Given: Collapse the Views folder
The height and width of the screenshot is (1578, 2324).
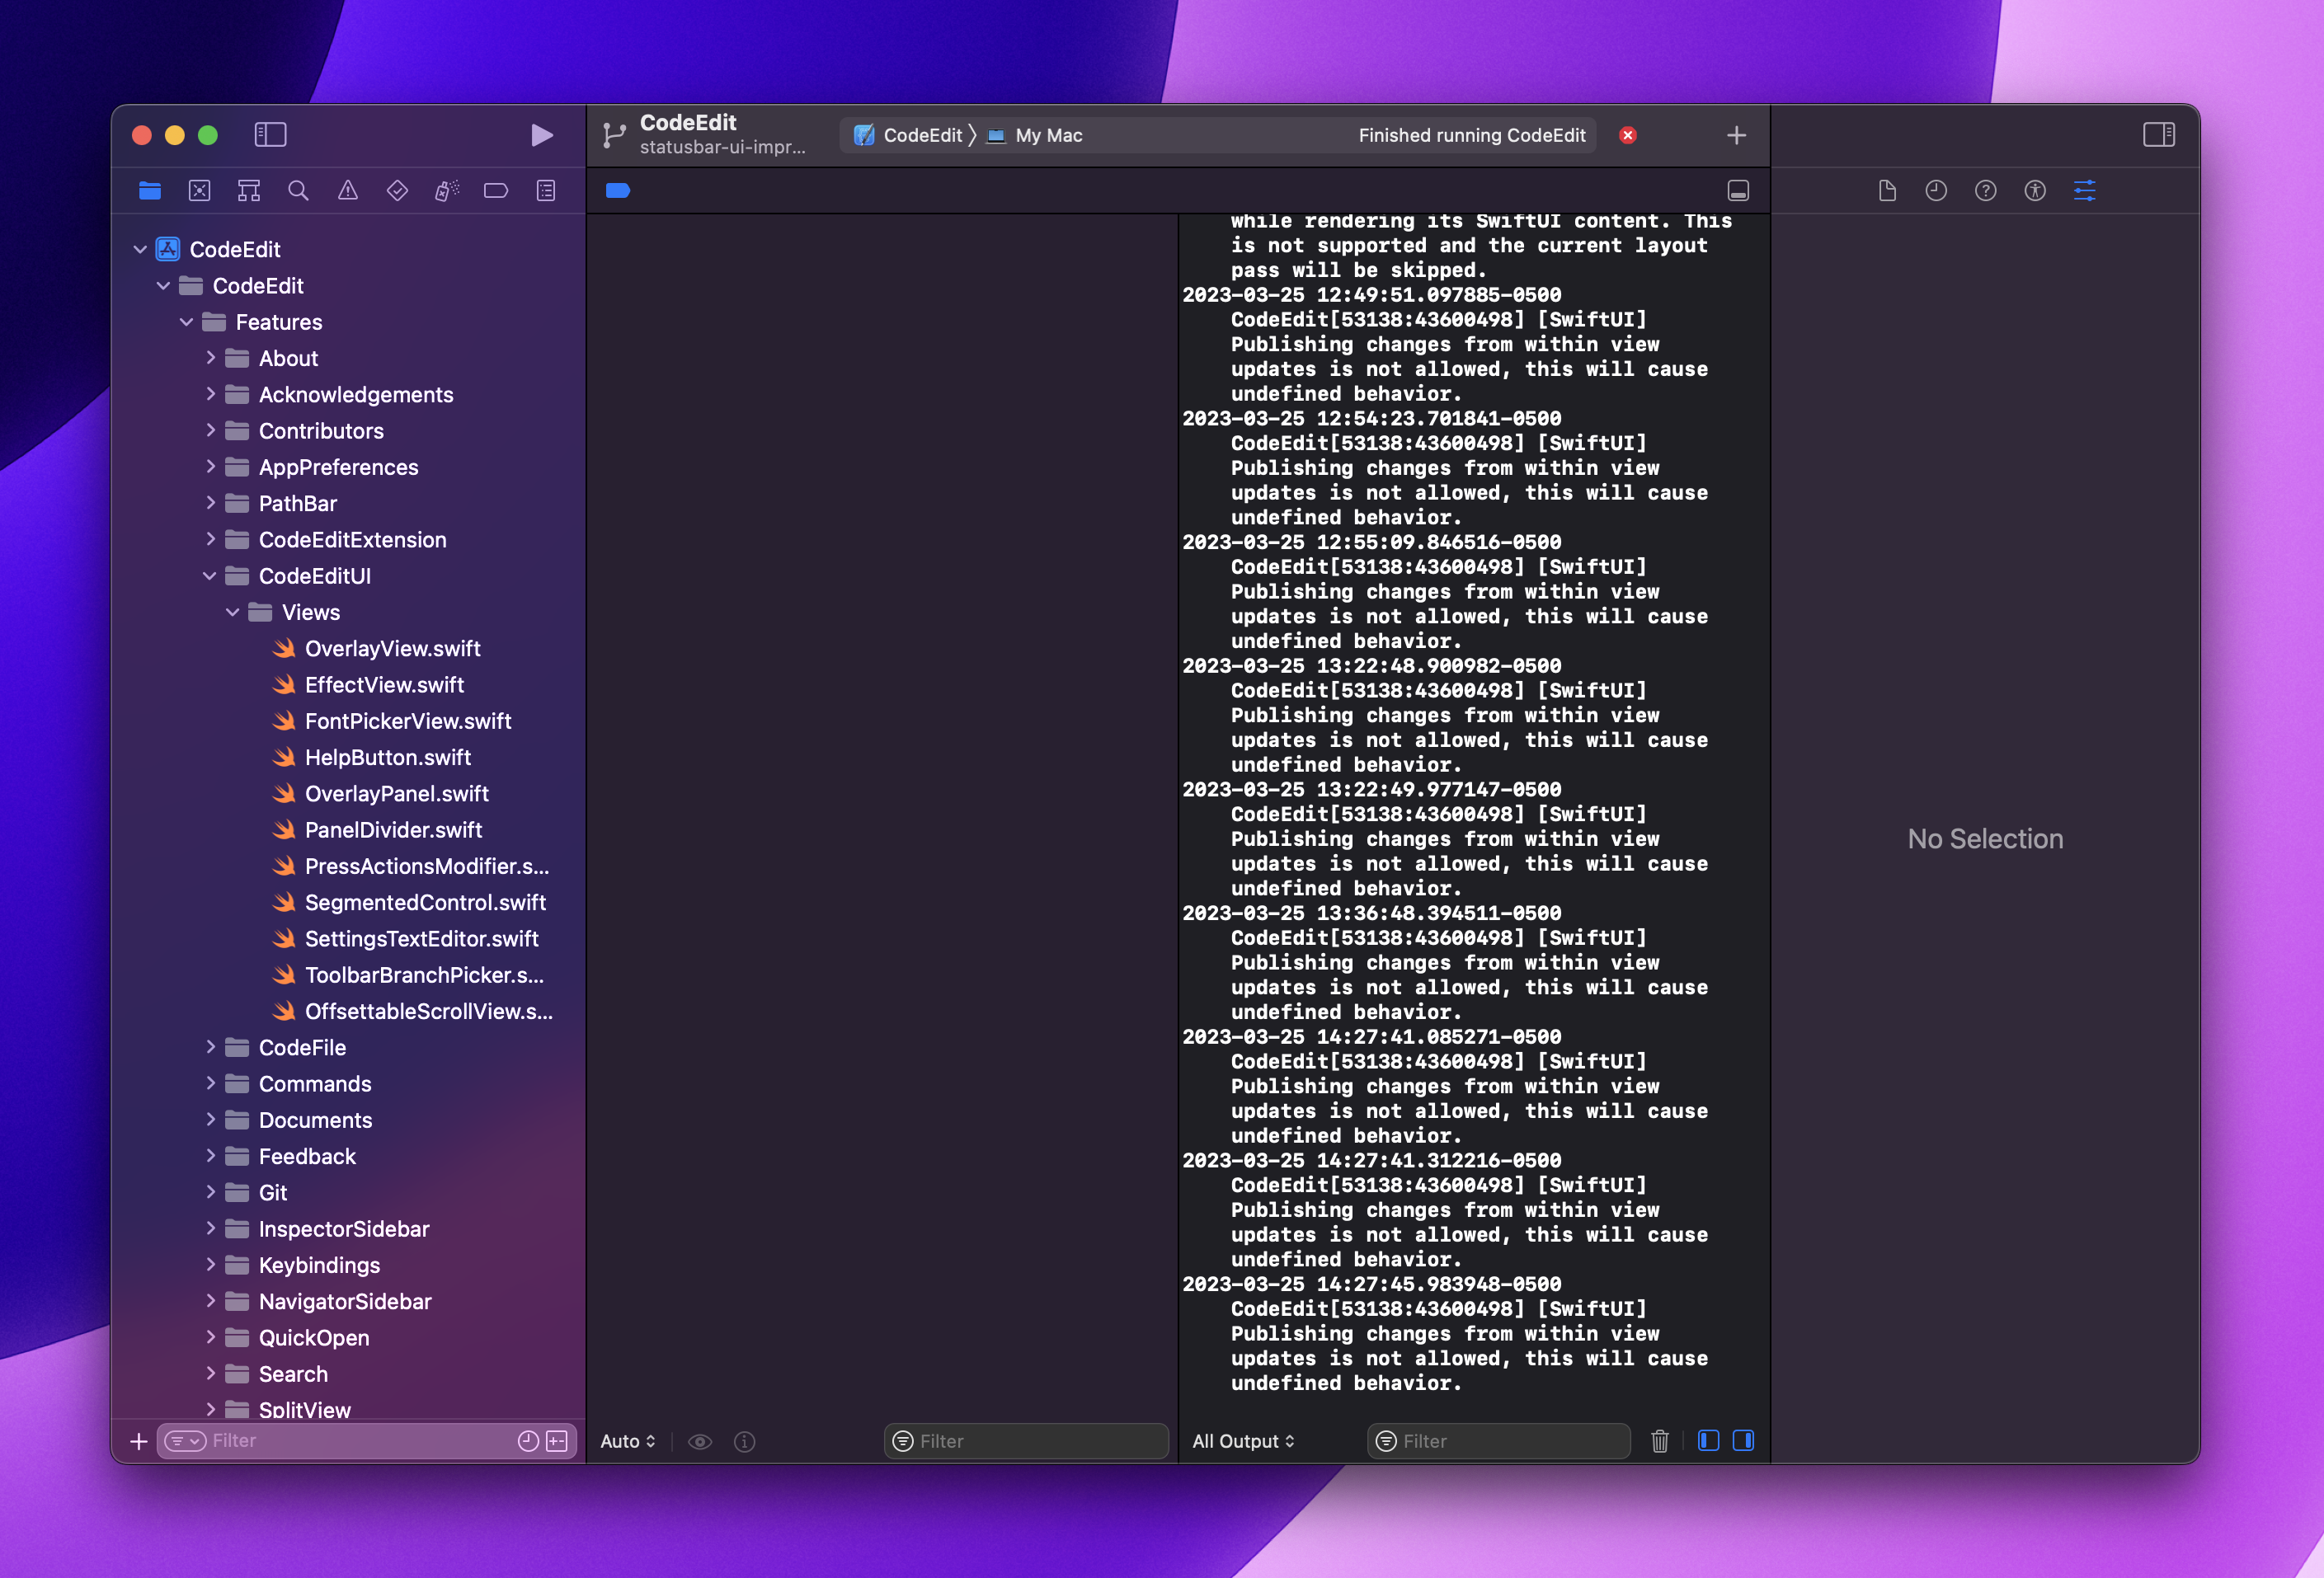Looking at the screenshot, I should coord(233,612).
